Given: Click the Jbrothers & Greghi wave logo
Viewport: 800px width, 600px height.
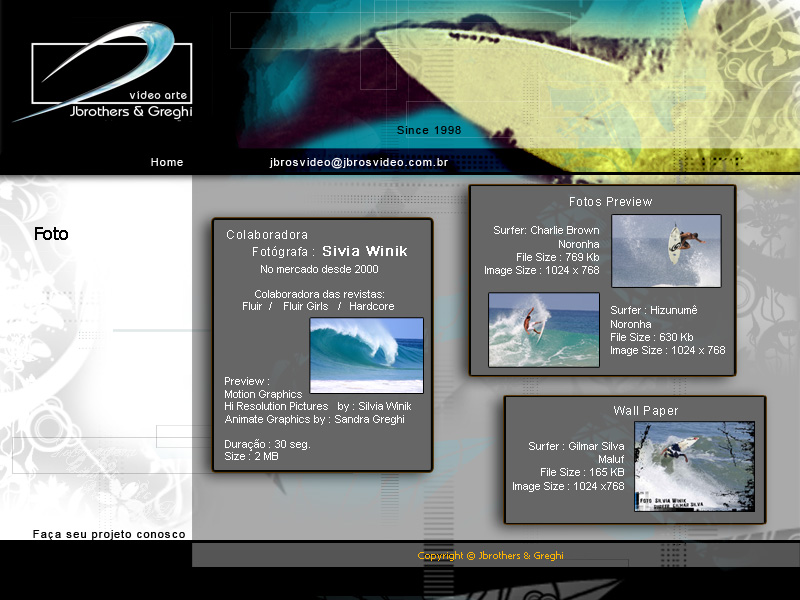Looking at the screenshot, I should click(105, 71).
